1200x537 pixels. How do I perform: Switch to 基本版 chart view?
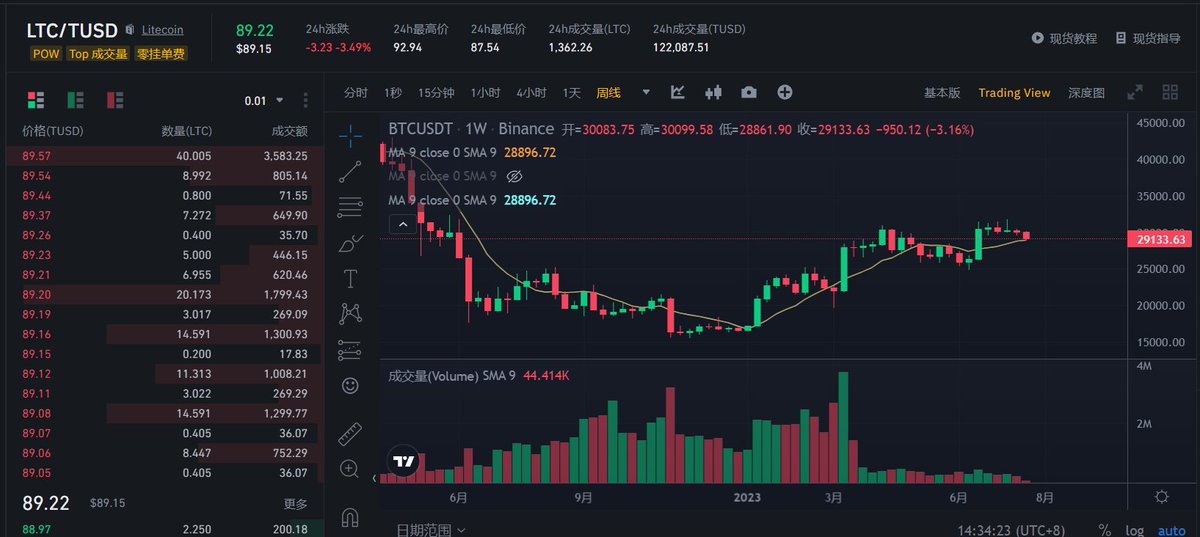(x=941, y=93)
